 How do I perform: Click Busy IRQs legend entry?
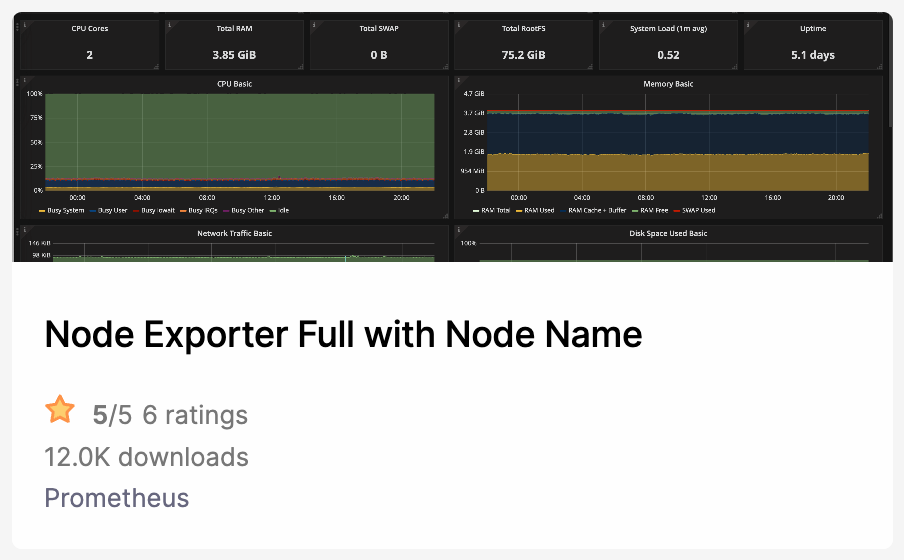(199, 211)
